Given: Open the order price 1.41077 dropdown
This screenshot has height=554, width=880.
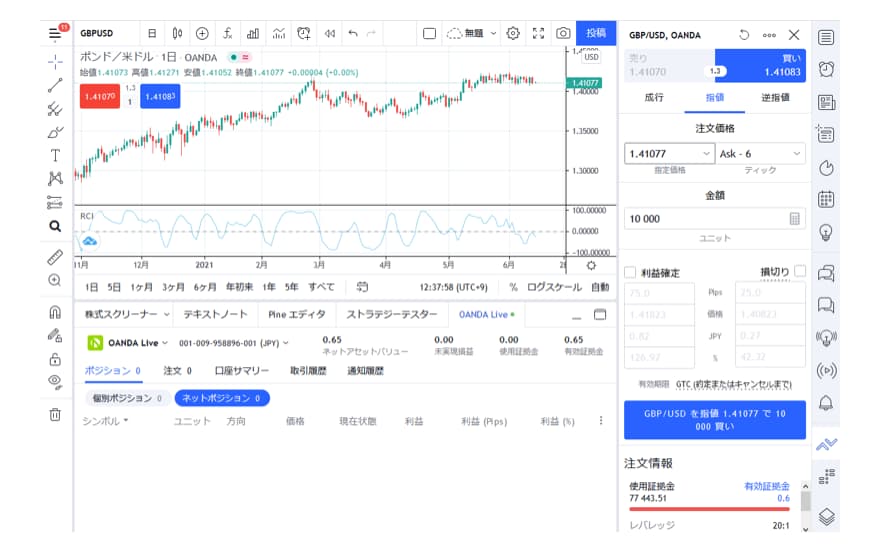Looking at the screenshot, I should (x=669, y=154).
